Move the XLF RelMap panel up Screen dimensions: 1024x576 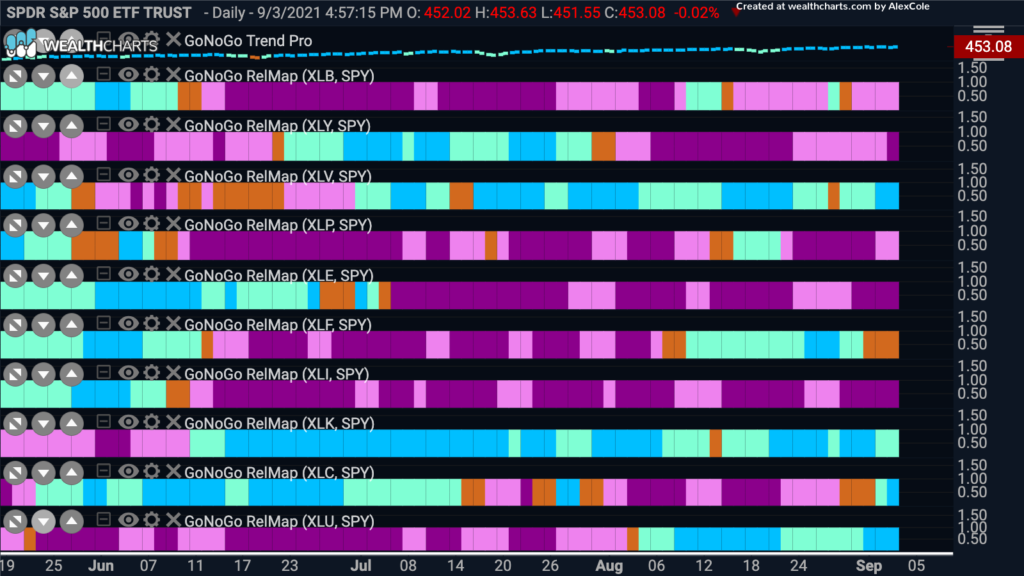[x=71, y=325]
